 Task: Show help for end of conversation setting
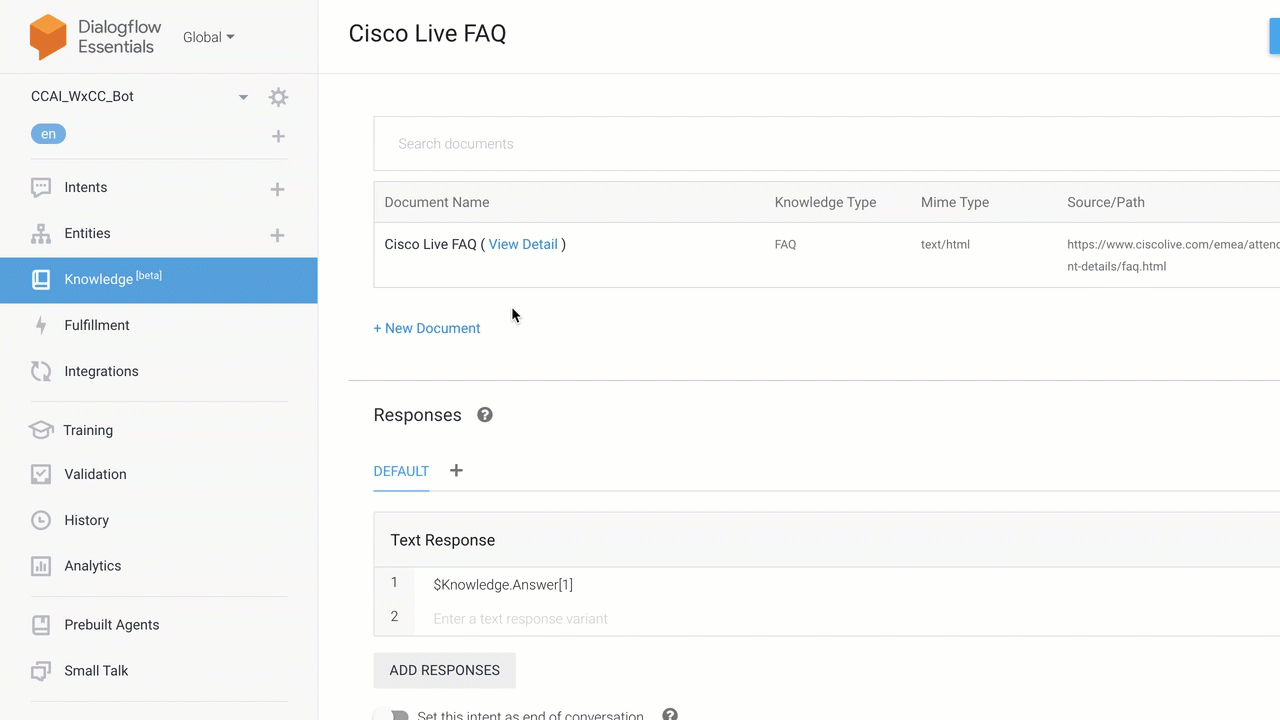pyautogui.click(x=670, y=715)
